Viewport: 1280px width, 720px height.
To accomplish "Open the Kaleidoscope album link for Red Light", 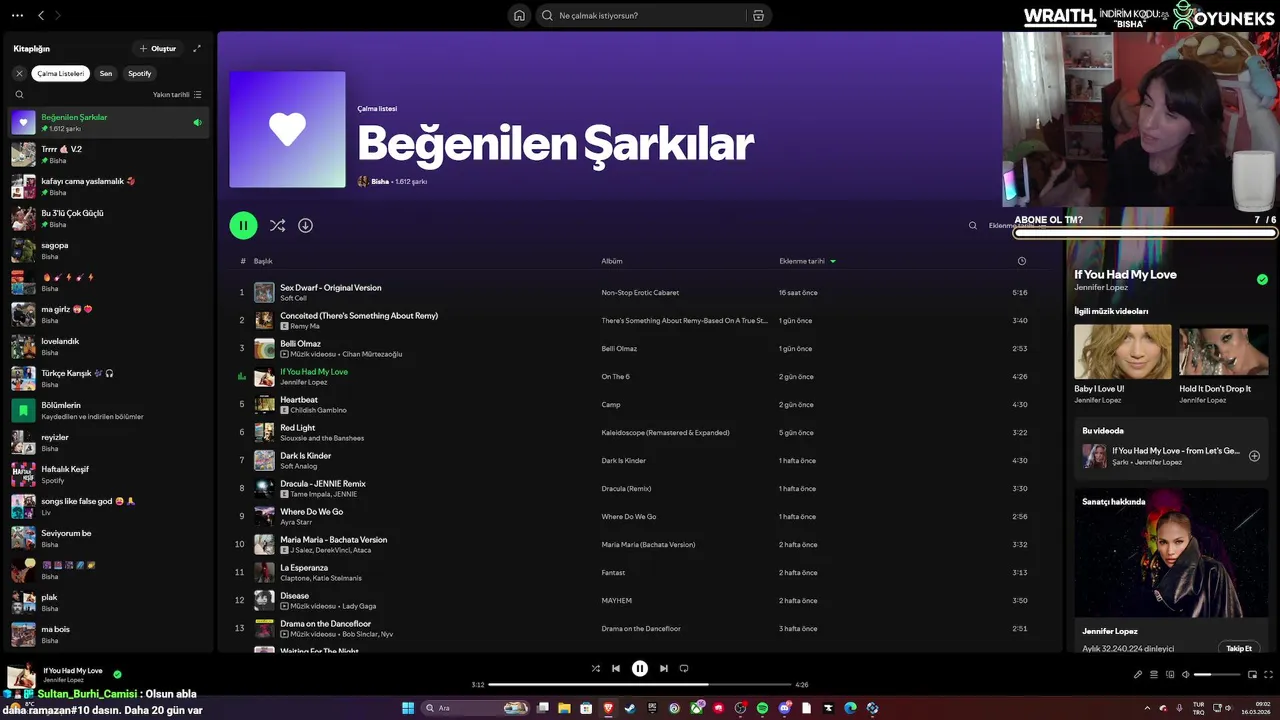I will [x=665, y=433].
